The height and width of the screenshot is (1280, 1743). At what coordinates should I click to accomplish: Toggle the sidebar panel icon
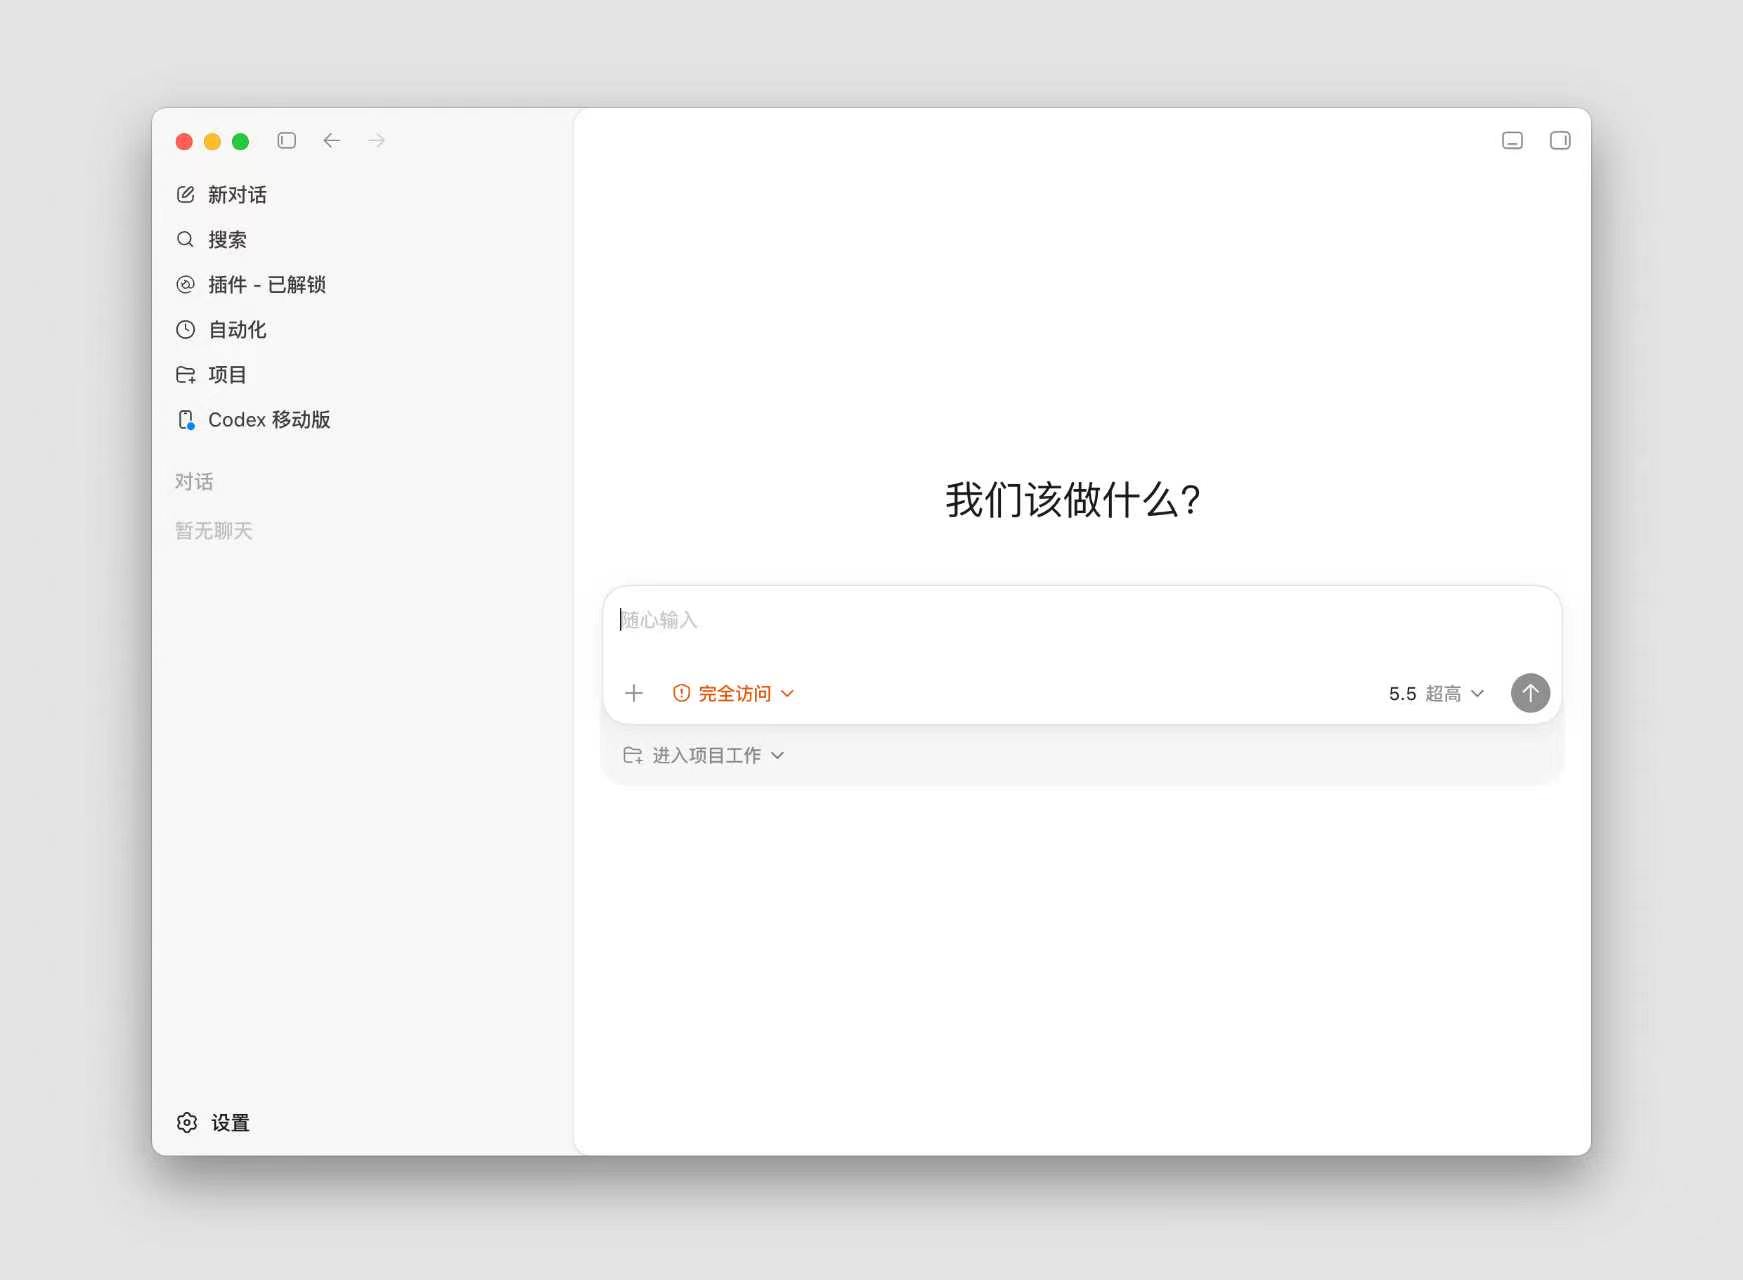pos(287,141)
